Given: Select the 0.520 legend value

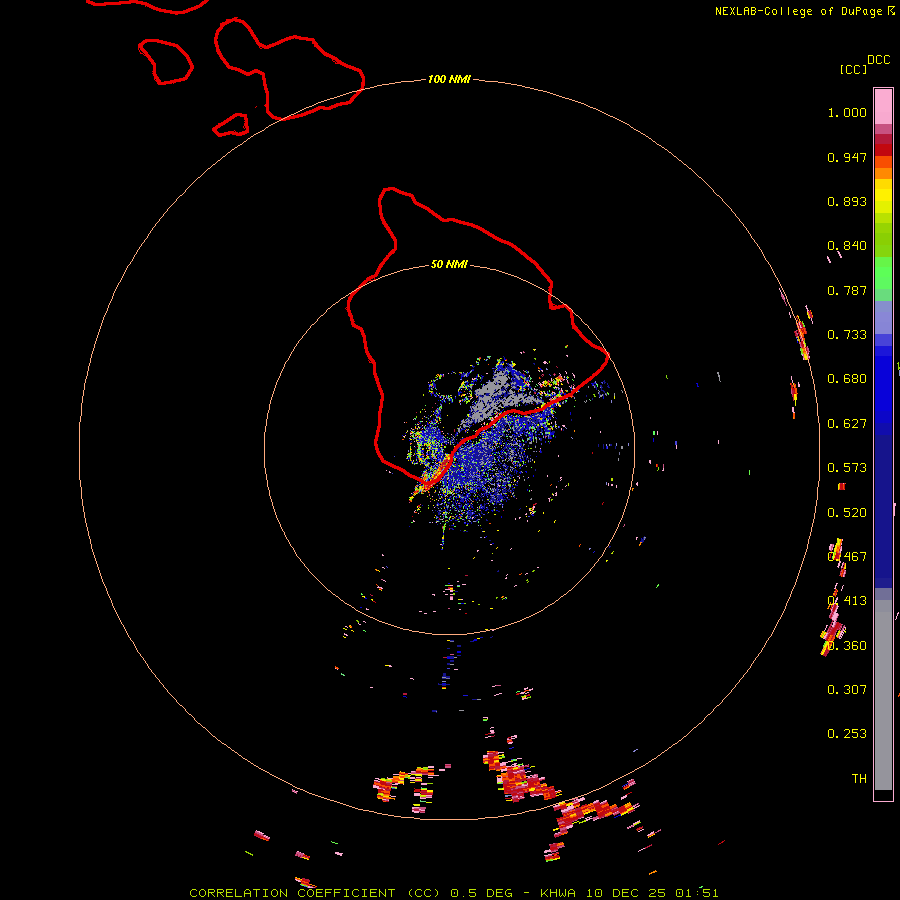Looking at the screenshot, I should 847,513.
